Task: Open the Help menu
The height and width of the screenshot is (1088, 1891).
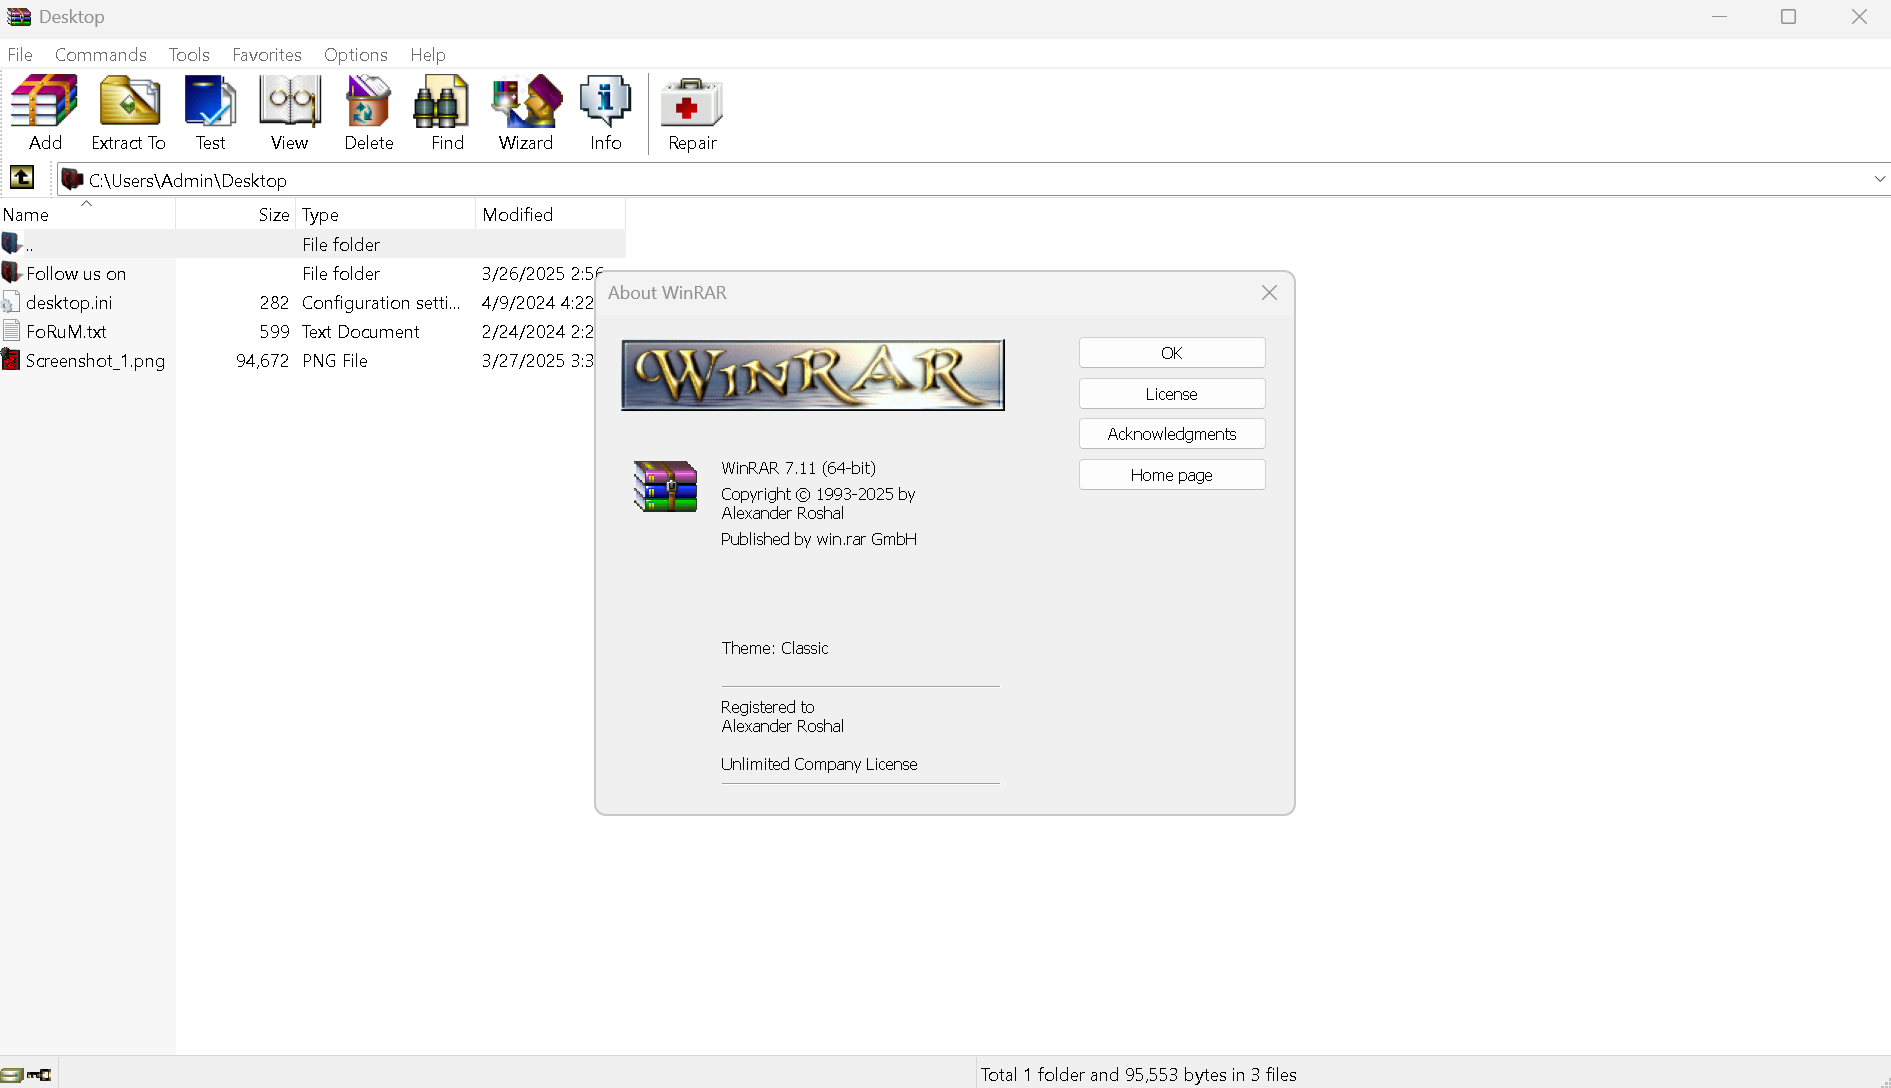Action: click(x=428, y=55)
